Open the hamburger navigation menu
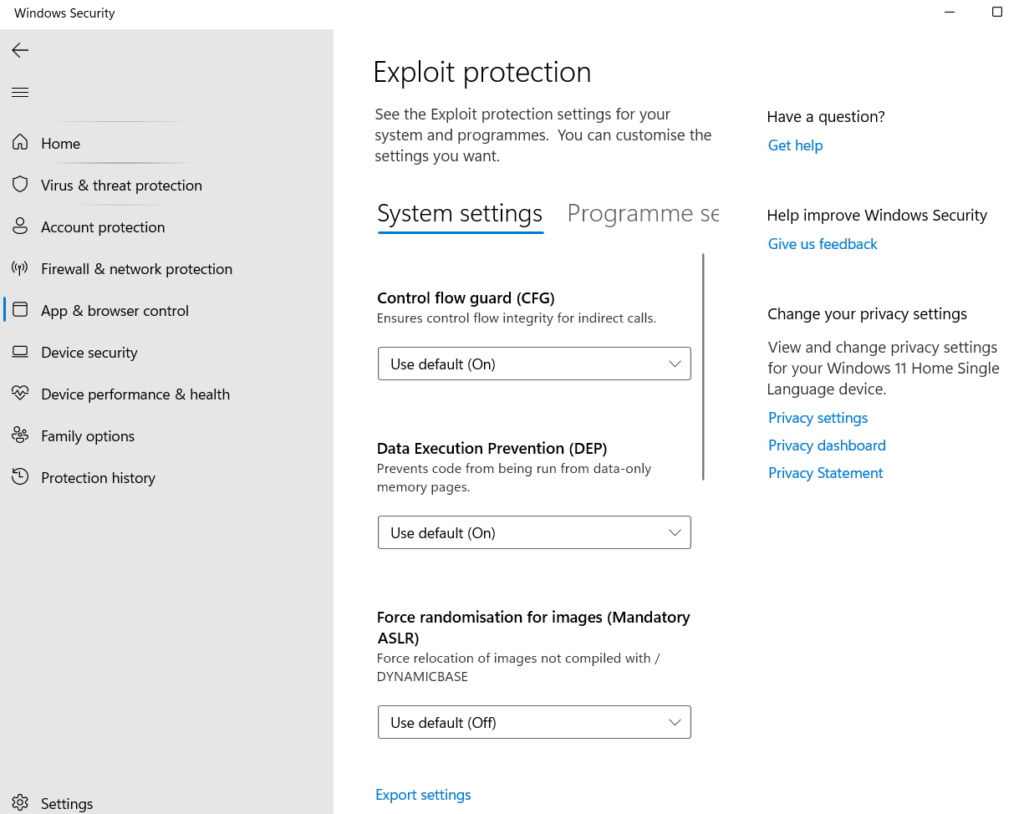Image resolution: width=1024 pixels, height=814 pixels. tap(20, 92)
